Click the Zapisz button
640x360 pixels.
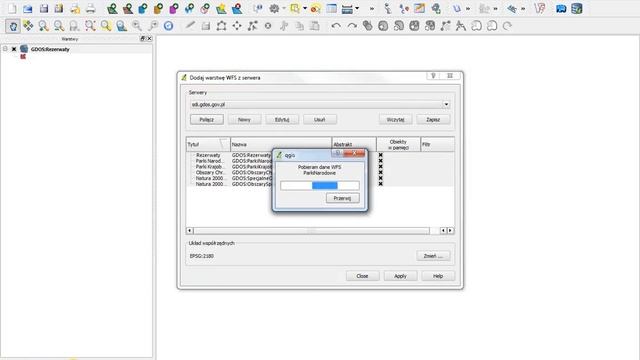point(433,120)
